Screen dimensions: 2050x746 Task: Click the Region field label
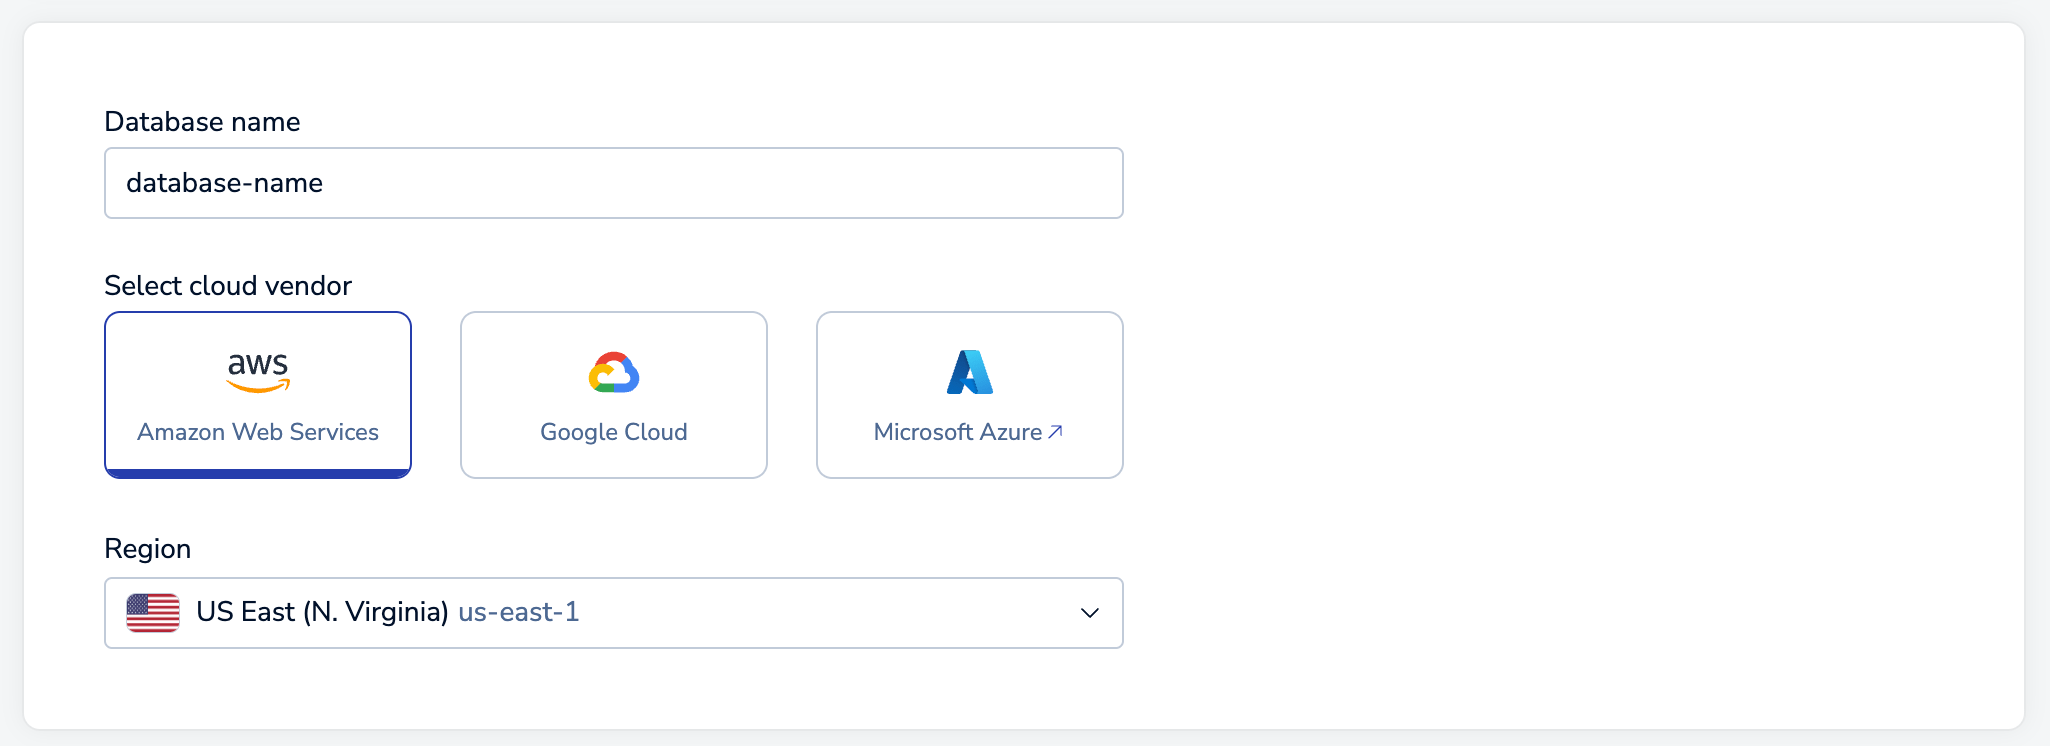coord(148,549)
